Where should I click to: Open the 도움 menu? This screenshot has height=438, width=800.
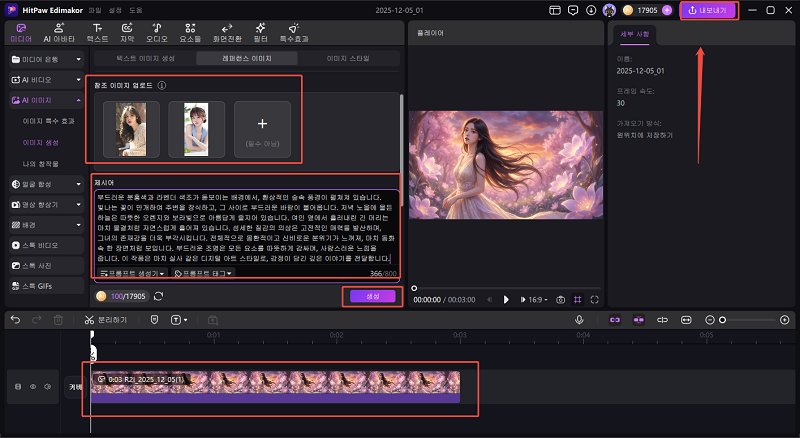coord(136,10)
